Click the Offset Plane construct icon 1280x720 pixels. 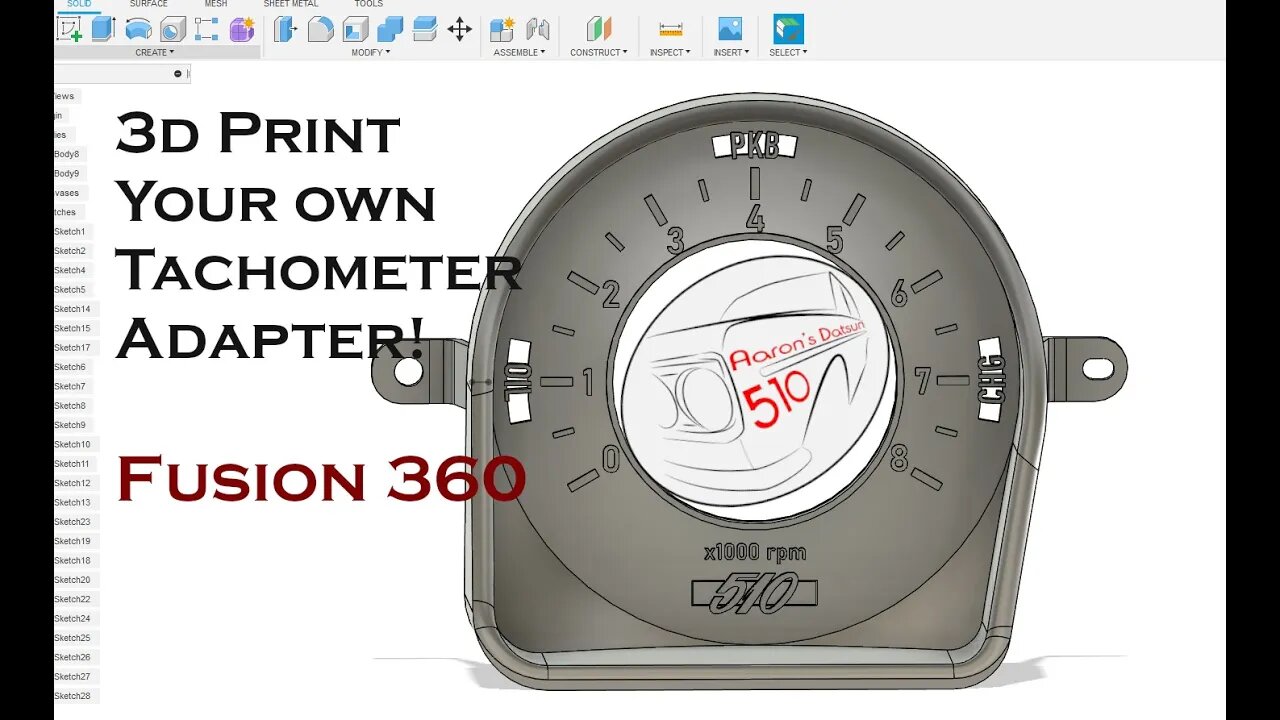[x=599, y=29]
